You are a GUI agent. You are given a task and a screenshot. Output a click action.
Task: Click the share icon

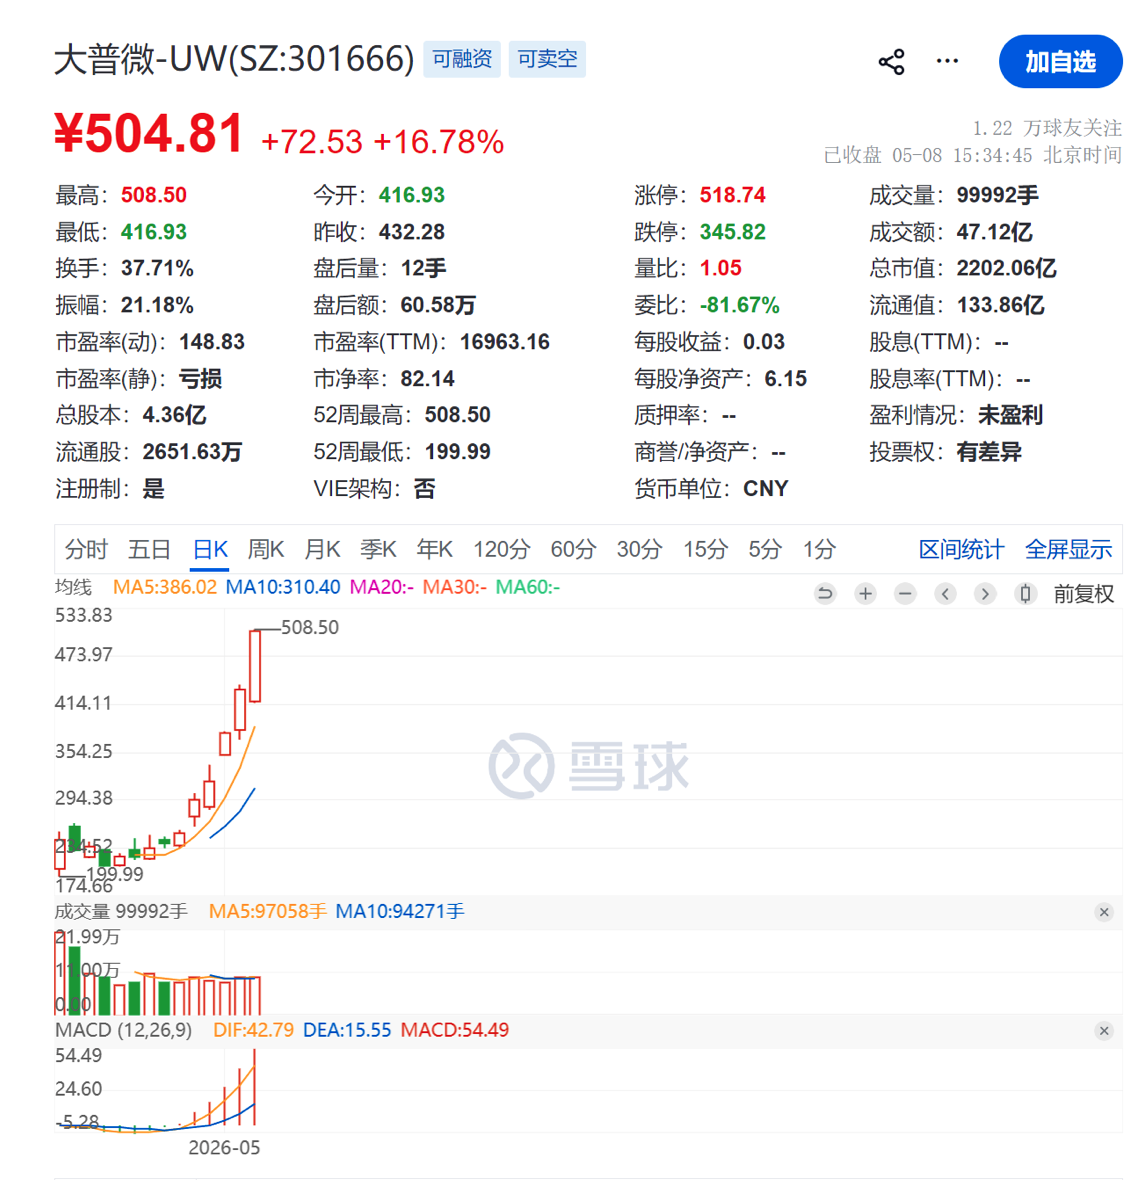click(891, 62)
